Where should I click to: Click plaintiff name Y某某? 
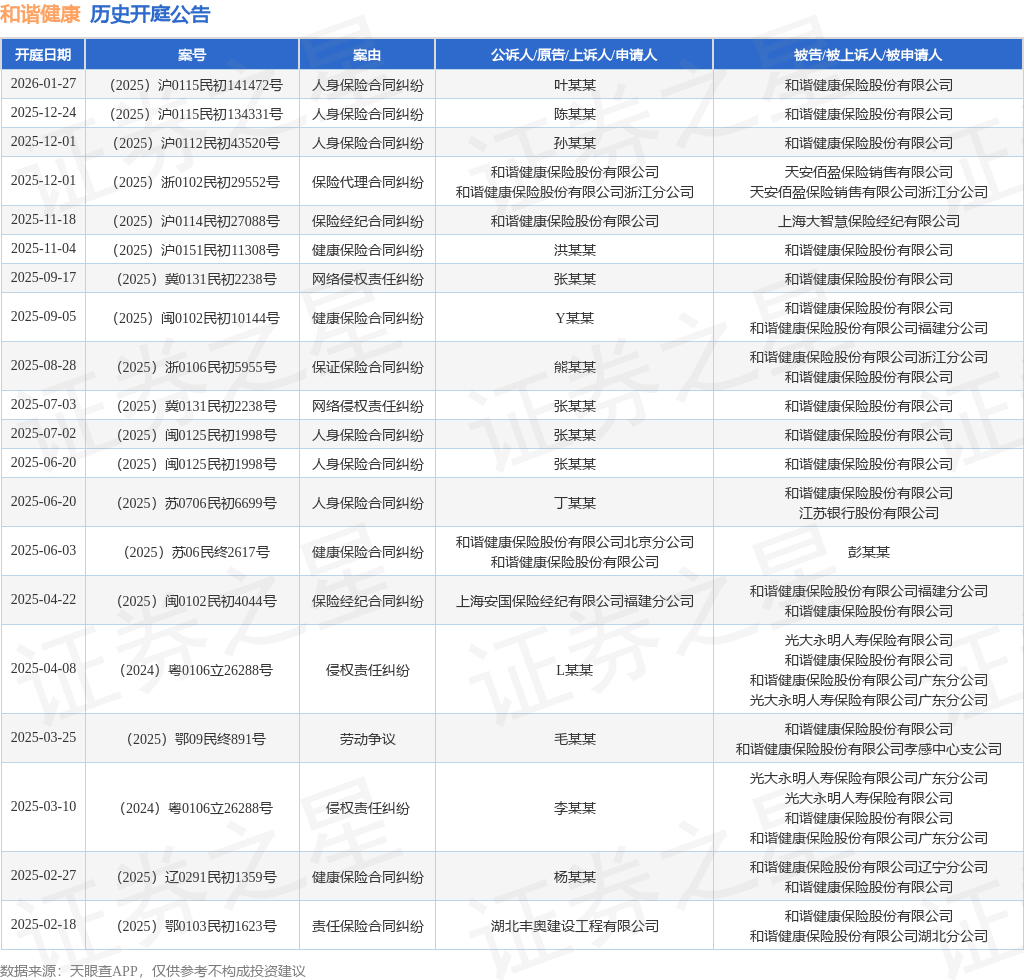pyautogui.click(x=575, y=318)
